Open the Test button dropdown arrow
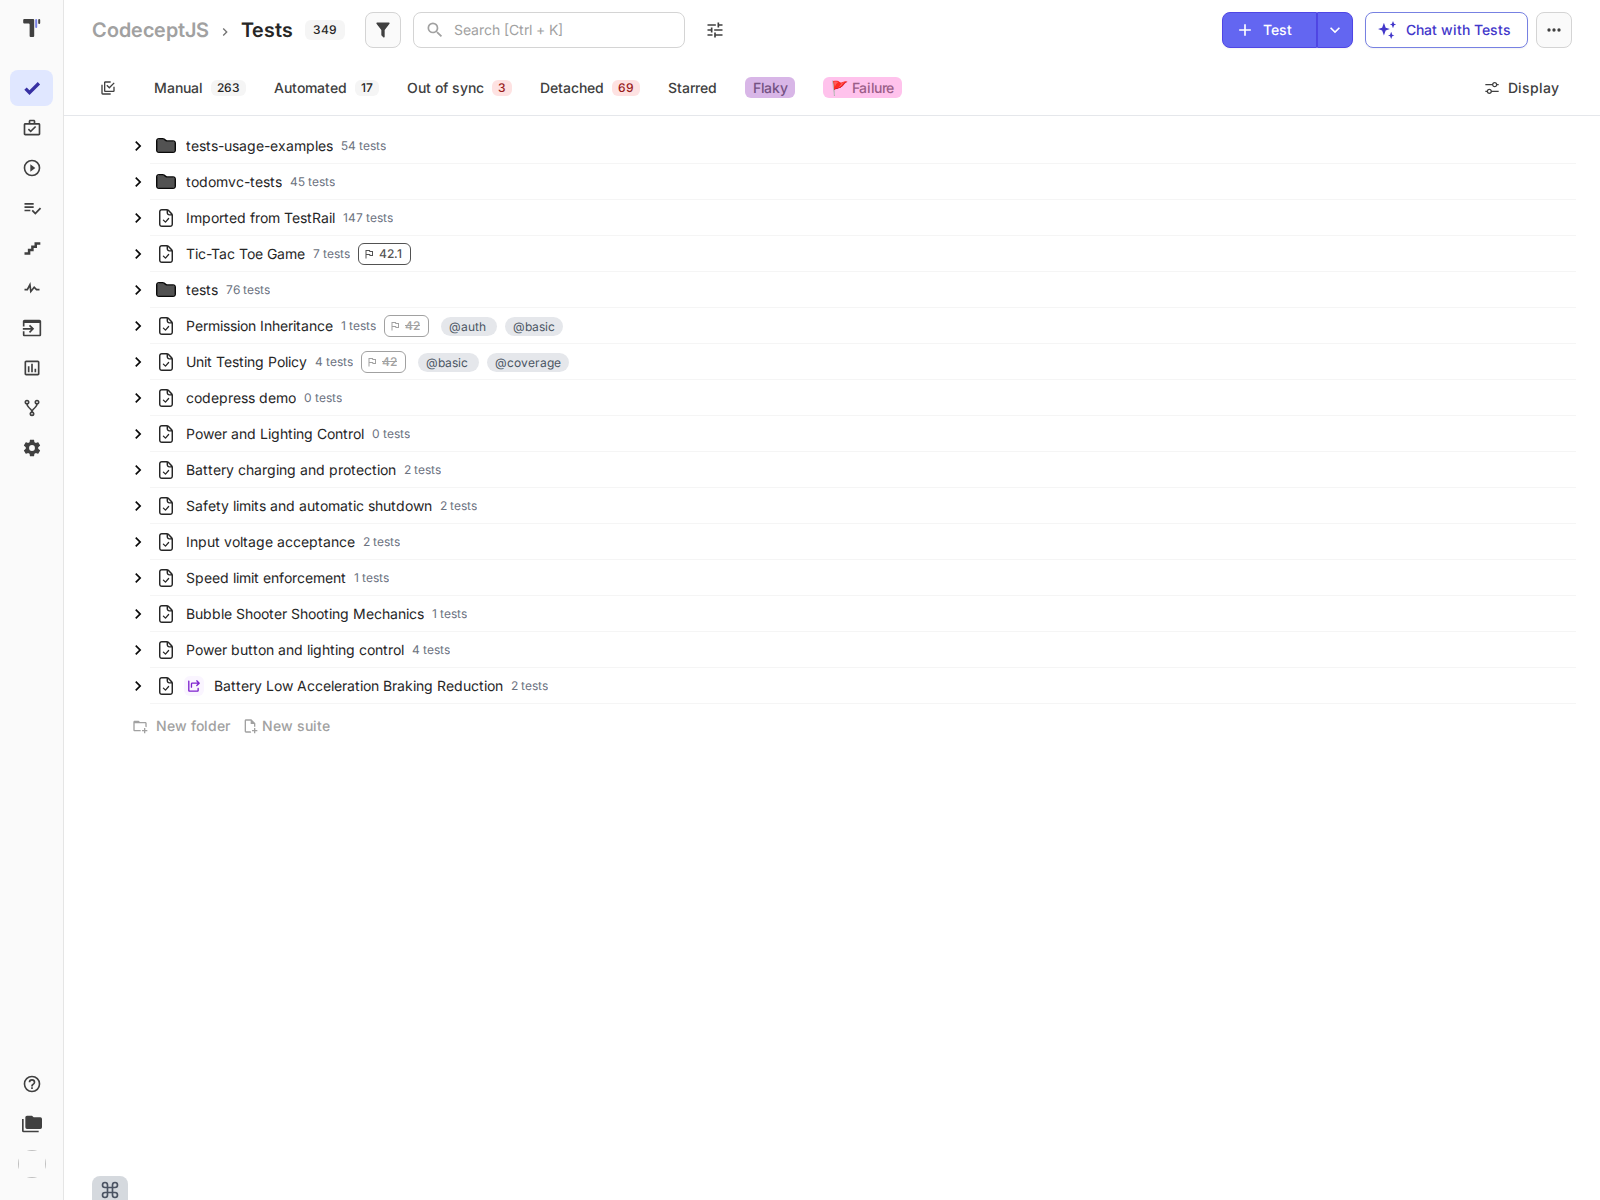The width and height of the screenshot is (1600, 1200). (1335, 30)
